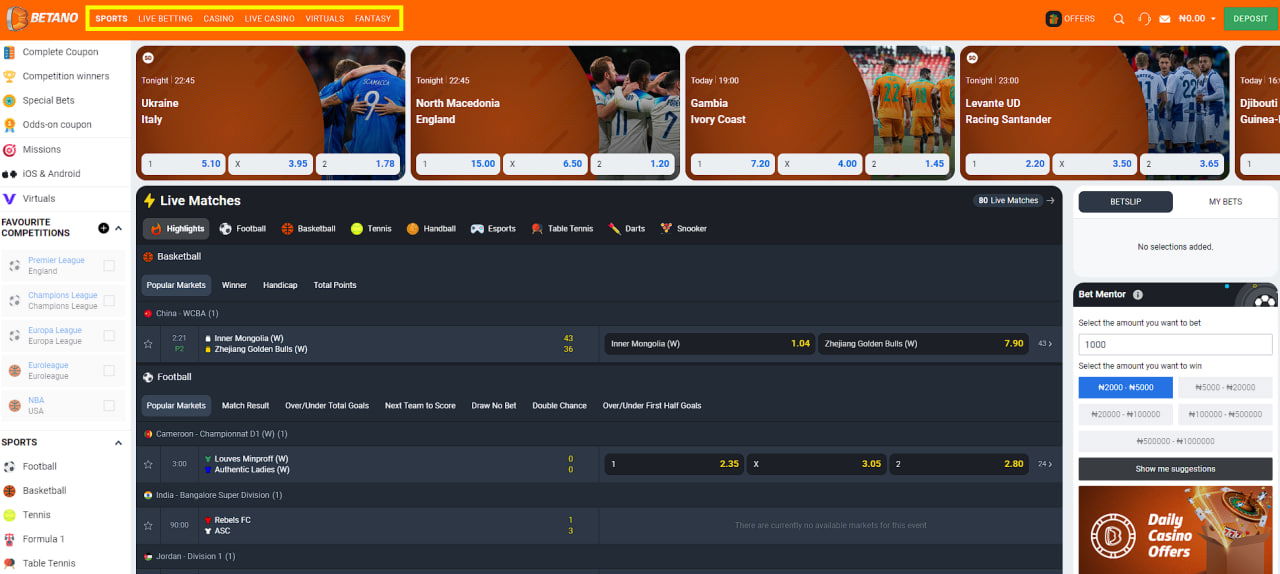Collapse the Sports sidebar section
The width and height of the screenshot is (1280, 574).
point(119,443)
